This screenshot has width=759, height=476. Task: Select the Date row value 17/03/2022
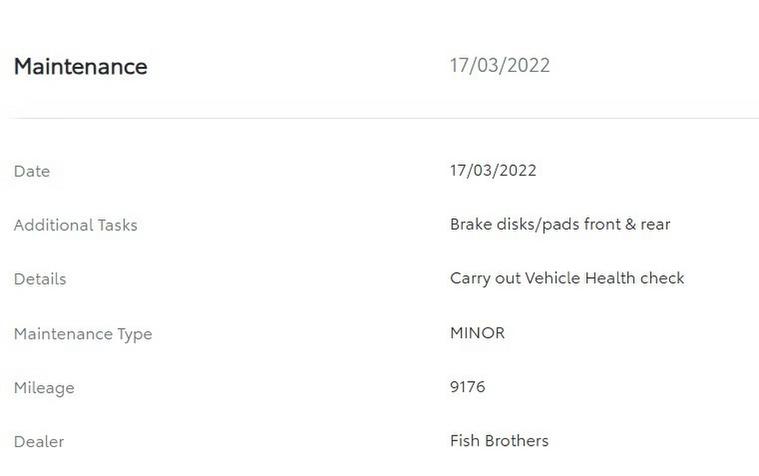[x=493, y=170]
